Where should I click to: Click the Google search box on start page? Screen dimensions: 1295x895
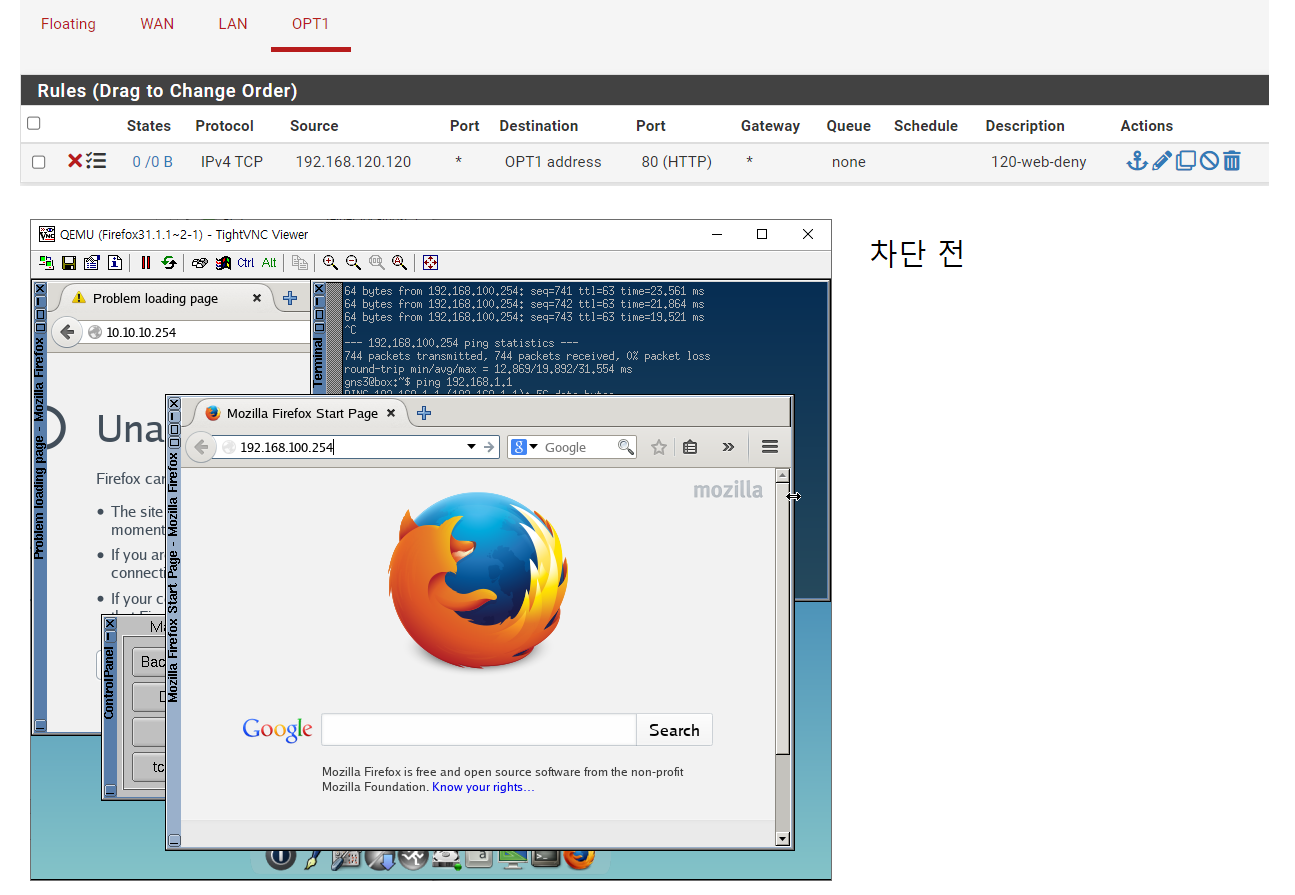479,729
